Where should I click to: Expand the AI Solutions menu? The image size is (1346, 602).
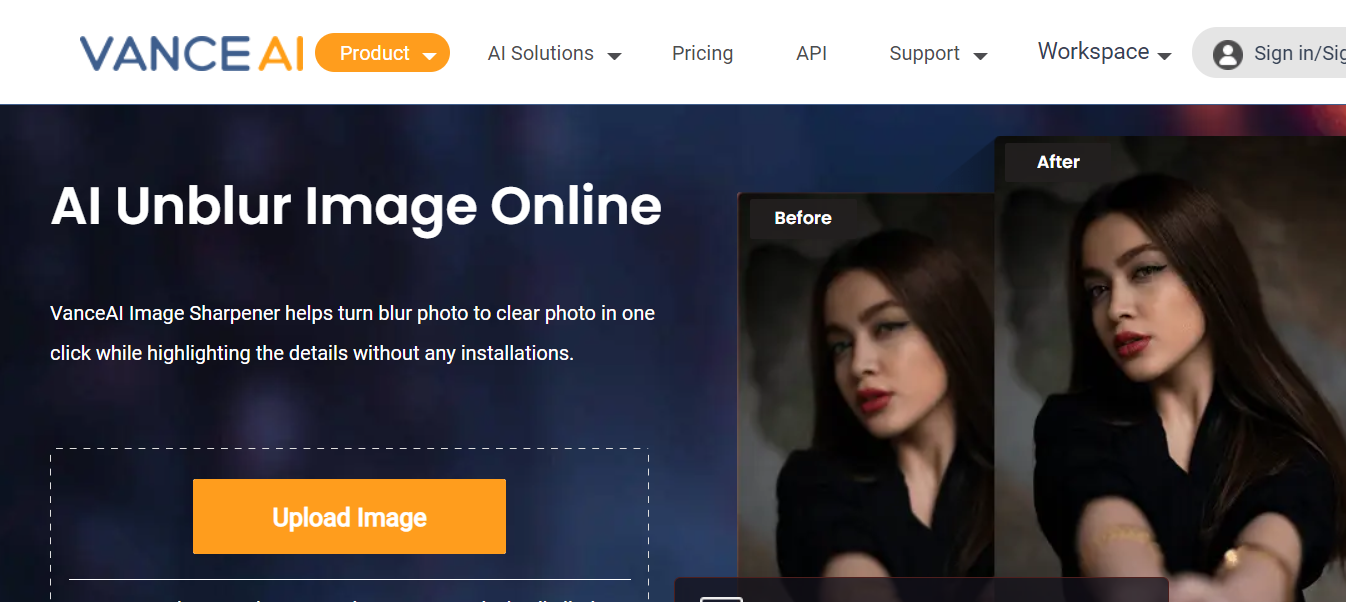click(x=554, y=54)
